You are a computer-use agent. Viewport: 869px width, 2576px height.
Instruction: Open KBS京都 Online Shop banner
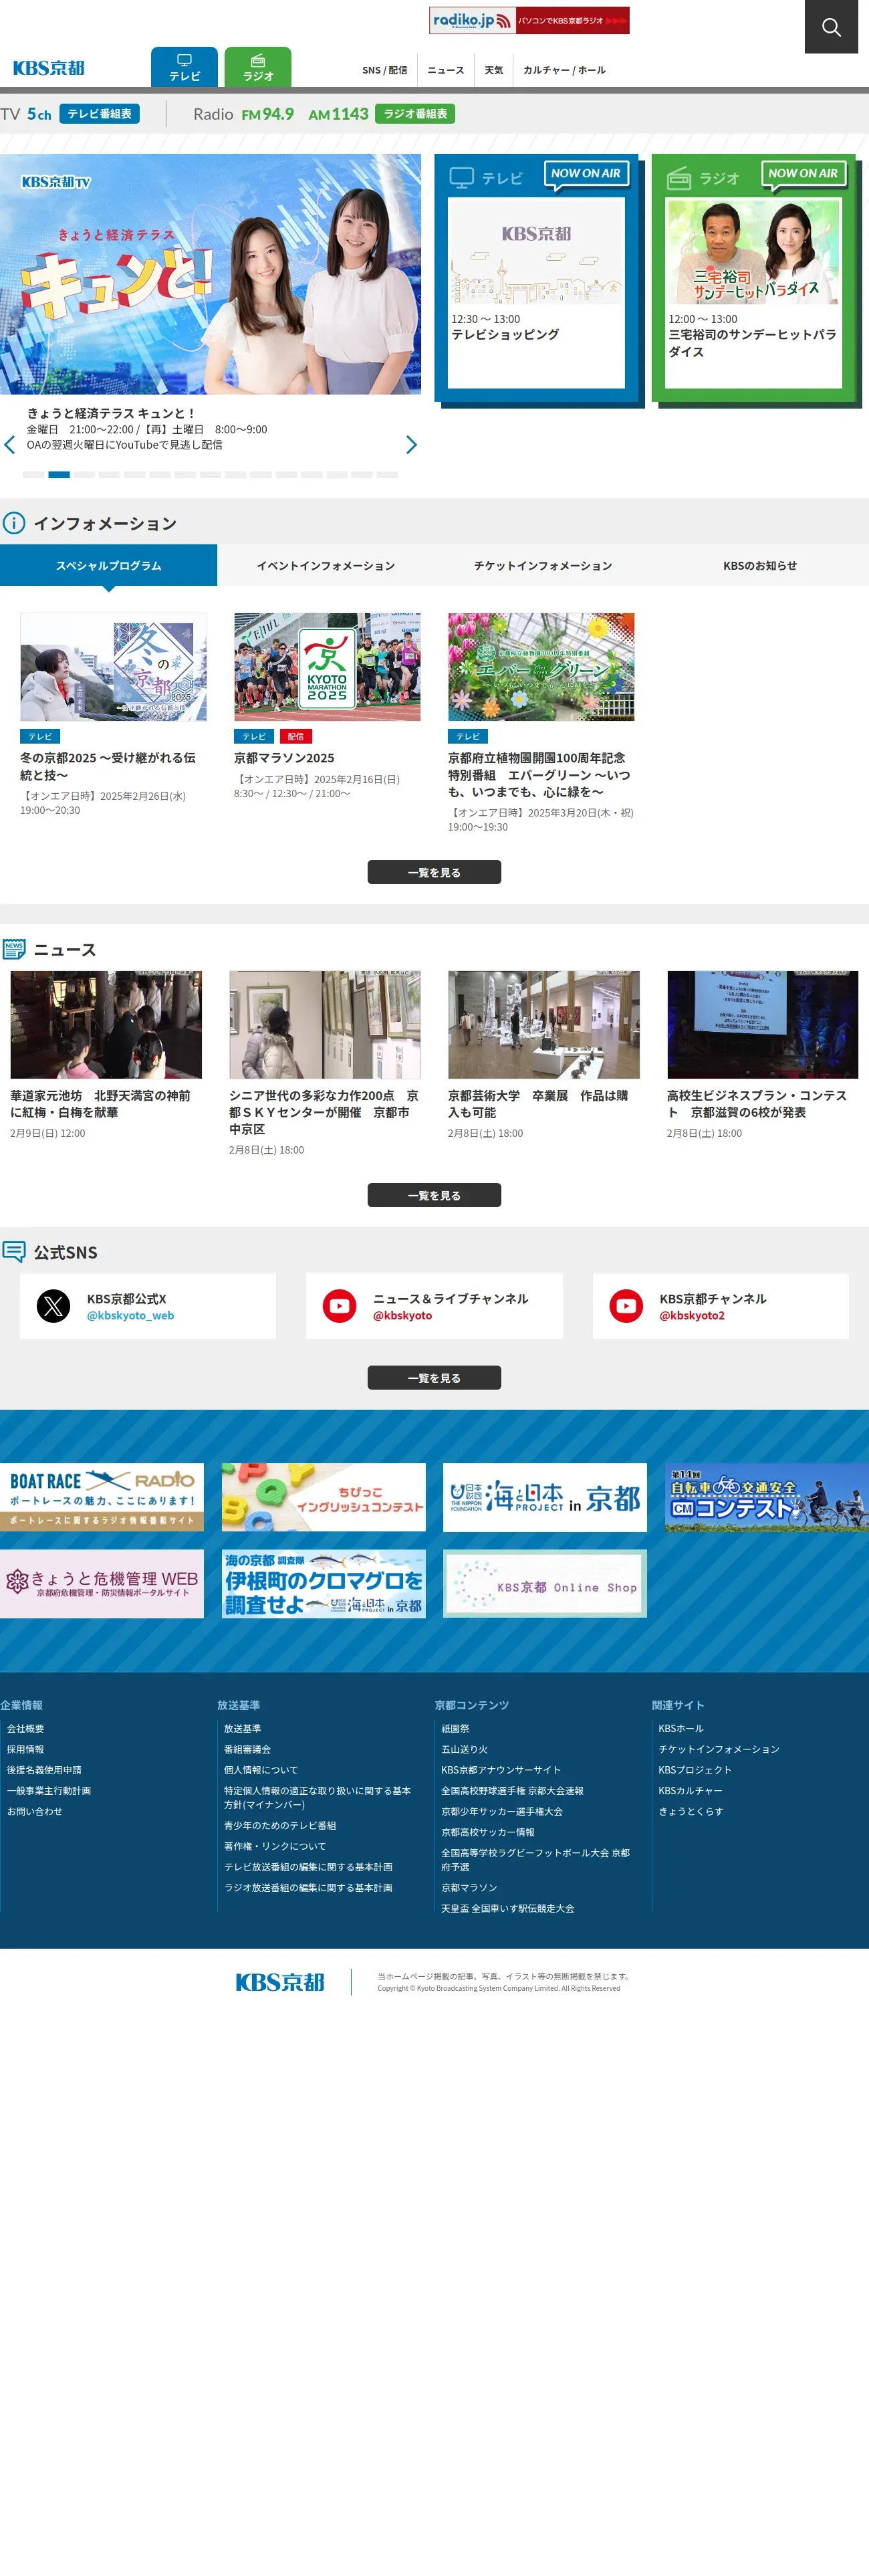545,1584
